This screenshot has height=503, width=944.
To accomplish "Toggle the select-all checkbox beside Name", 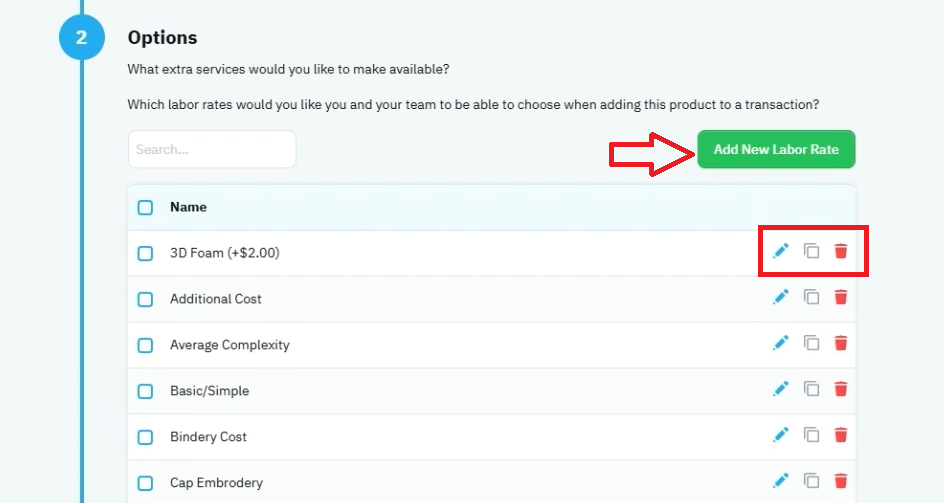I will click(145, 207).
